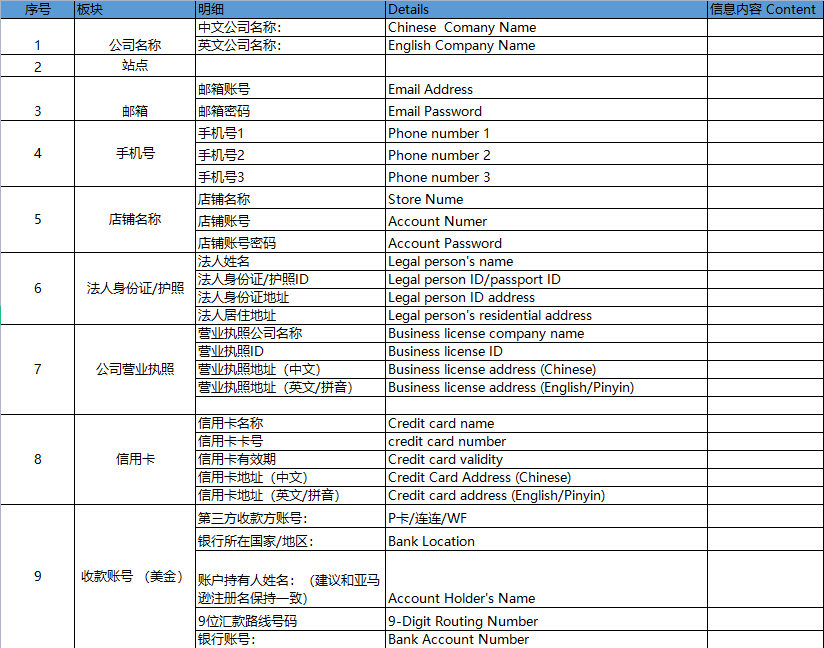Viewport: 824px width, 648px height.
Task: Click the cell '手机号3'
Action: 291,176
